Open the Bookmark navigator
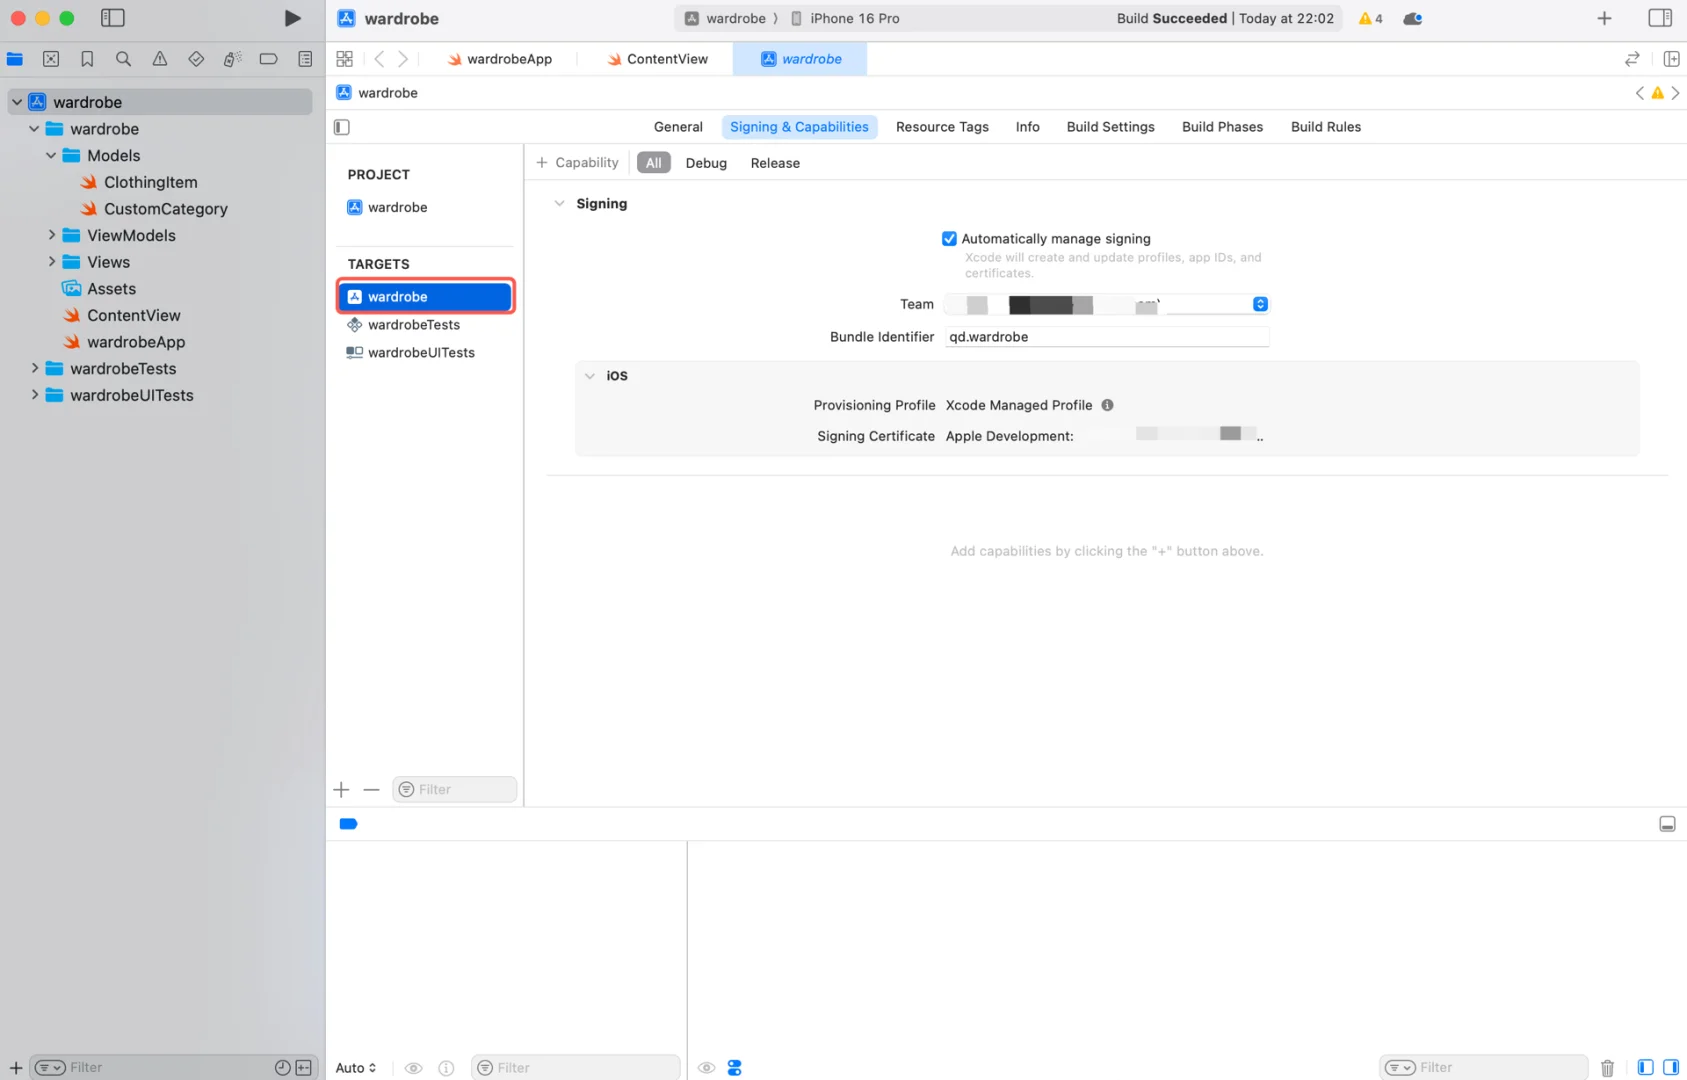The image size is (1687, 1080). (87, 59)
